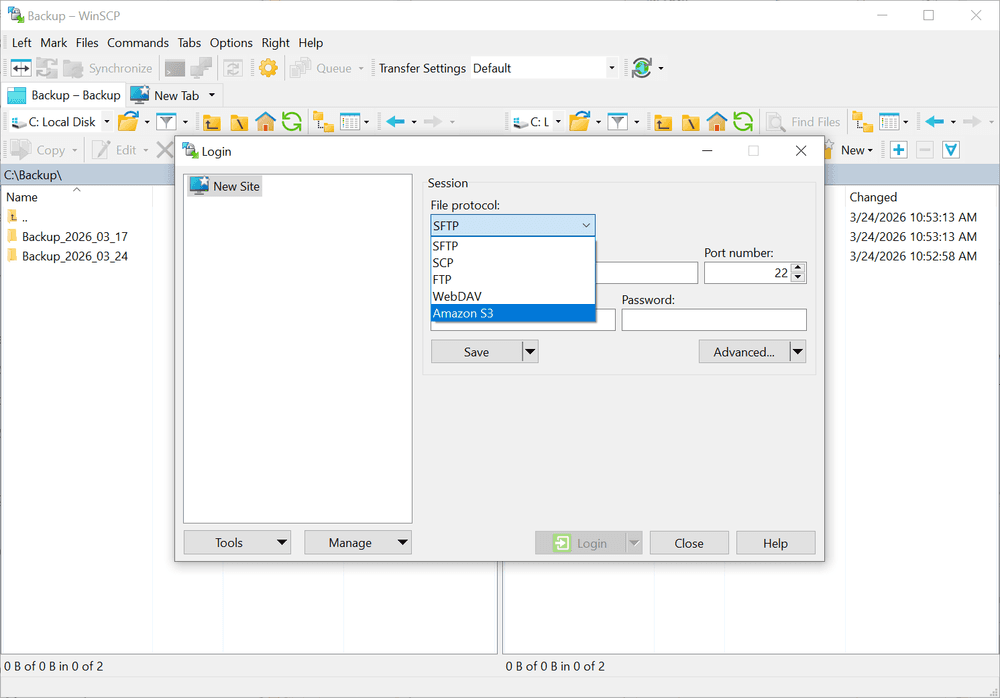
Task: Choose FTP from protocol list
Action: click(x=513, y=279)
